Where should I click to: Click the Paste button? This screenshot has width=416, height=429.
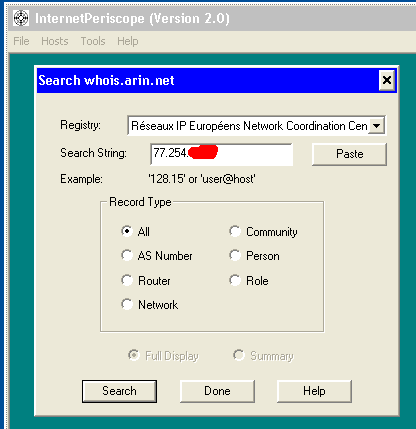(x=350, y=154)
